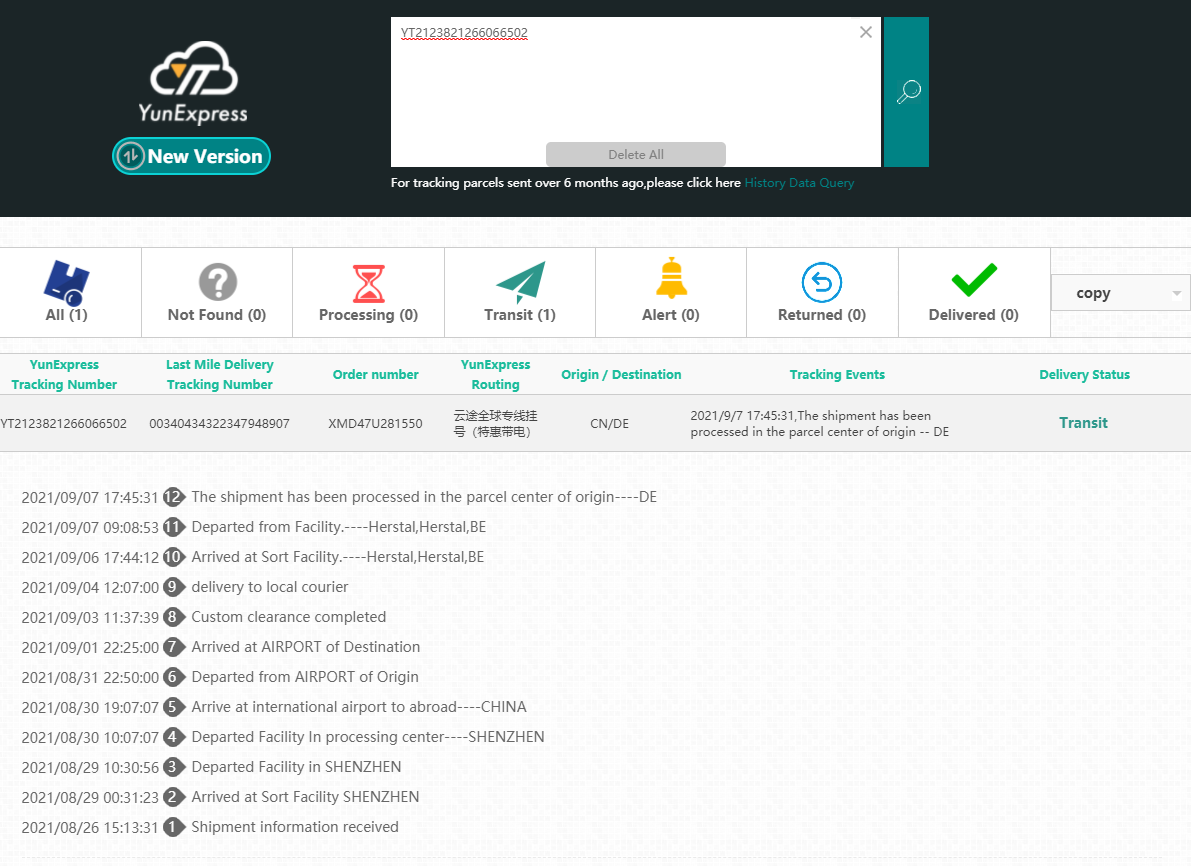Filter by the Processing hourglass icon
1191x866 pixels.
click(x=368, y=284)
